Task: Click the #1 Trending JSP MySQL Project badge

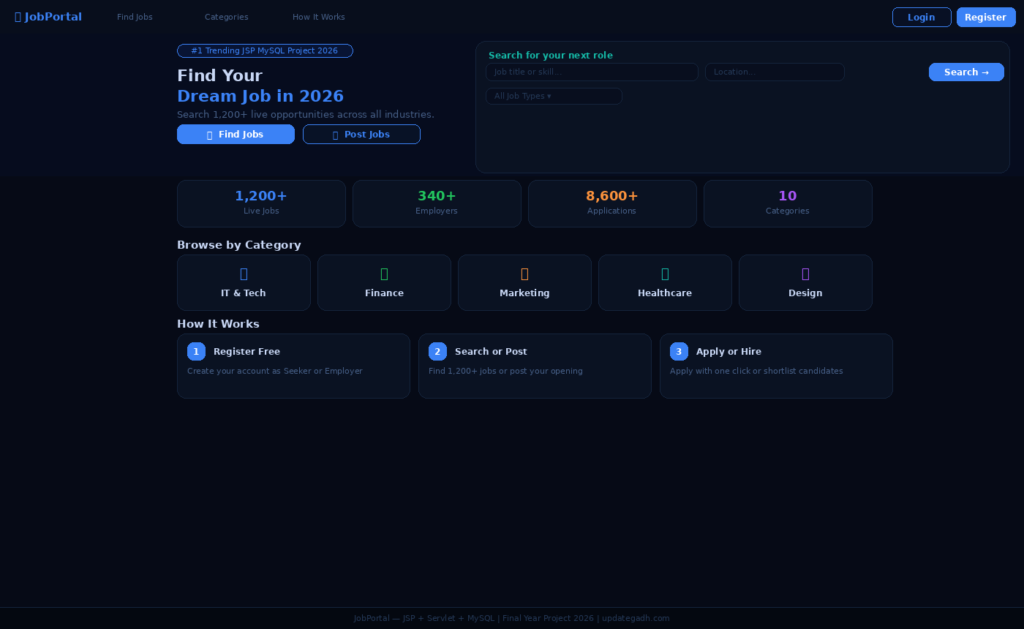Action: (264, 50)
